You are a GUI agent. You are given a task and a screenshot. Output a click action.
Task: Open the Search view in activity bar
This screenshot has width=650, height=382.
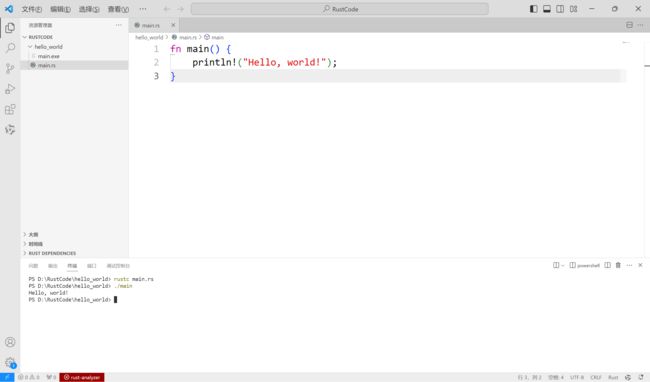(x=10, y=48)
